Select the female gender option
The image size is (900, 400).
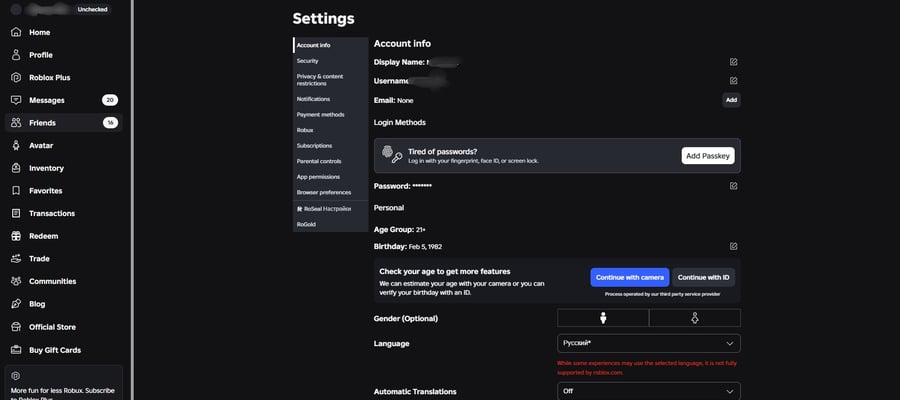coord(695,318)
